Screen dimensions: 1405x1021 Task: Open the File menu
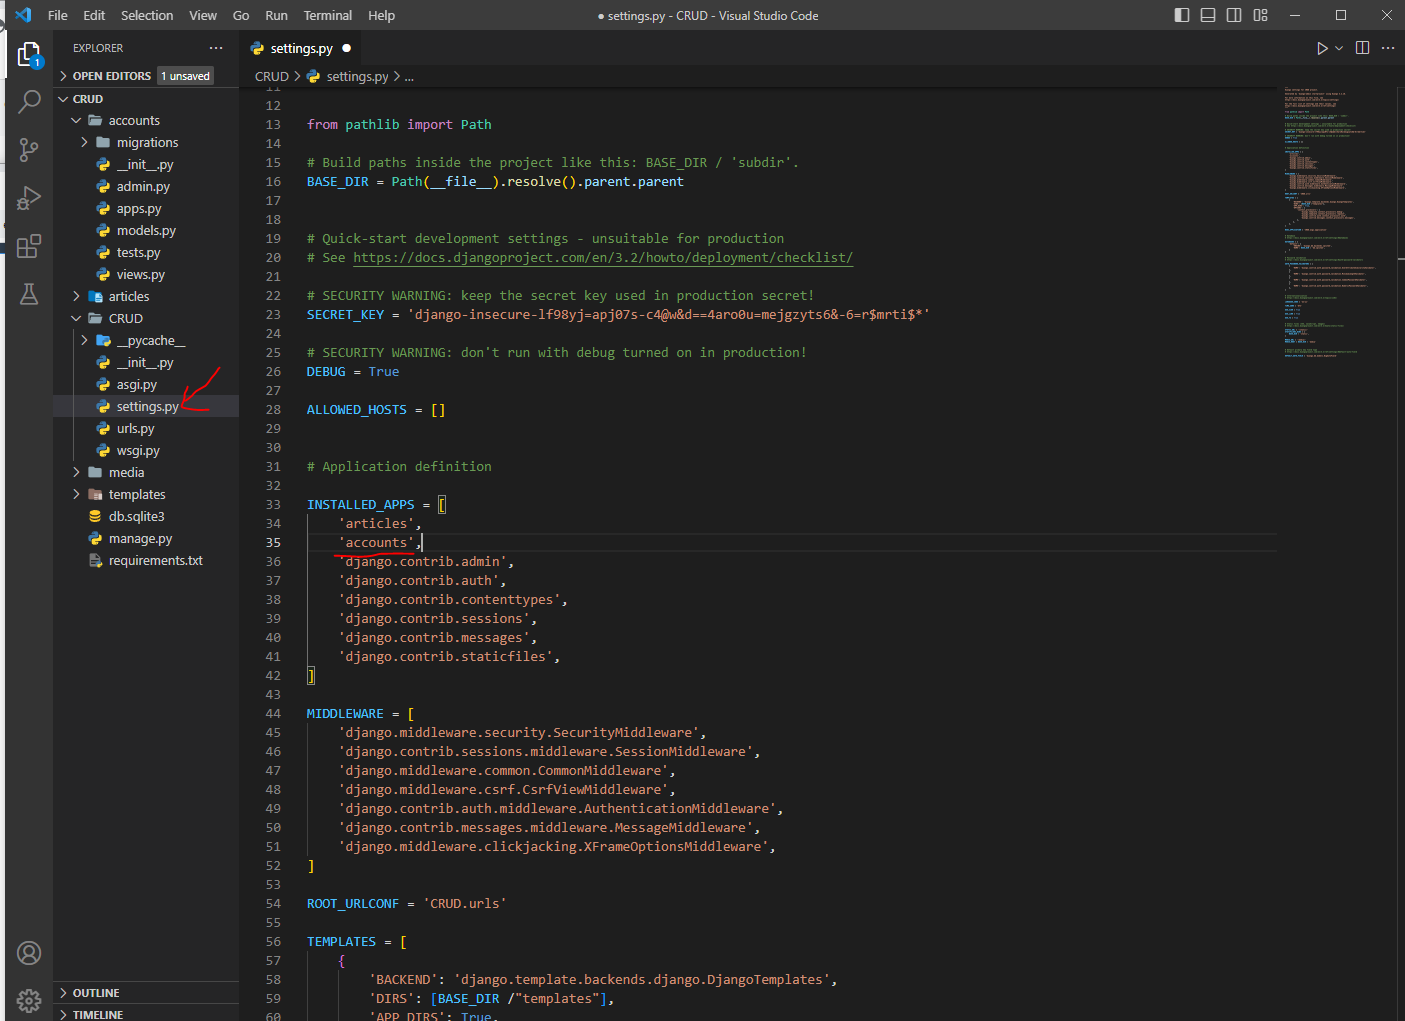[58, 15]
